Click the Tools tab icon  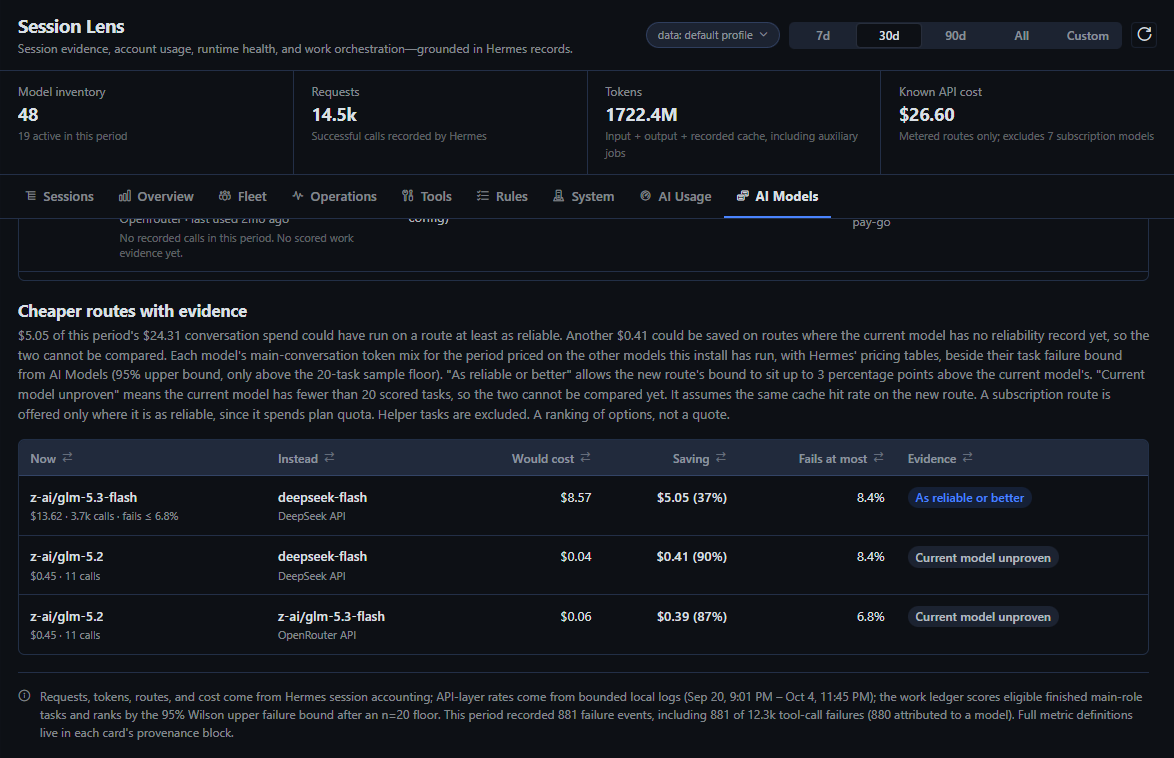click(x=407, y=195)
